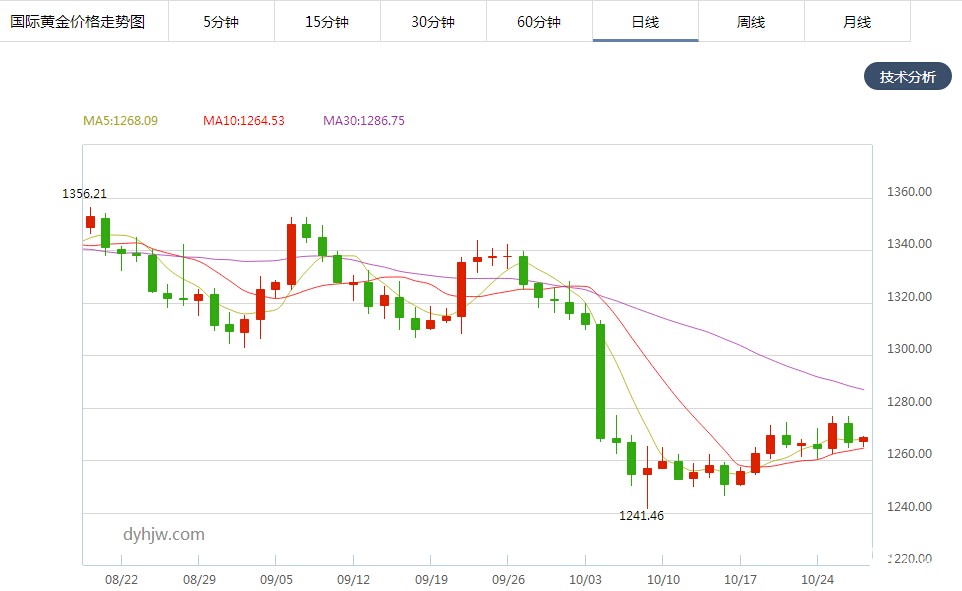Switch to the 60分钟 interval tab
The image size is (962, 591).
pos(539,22)
